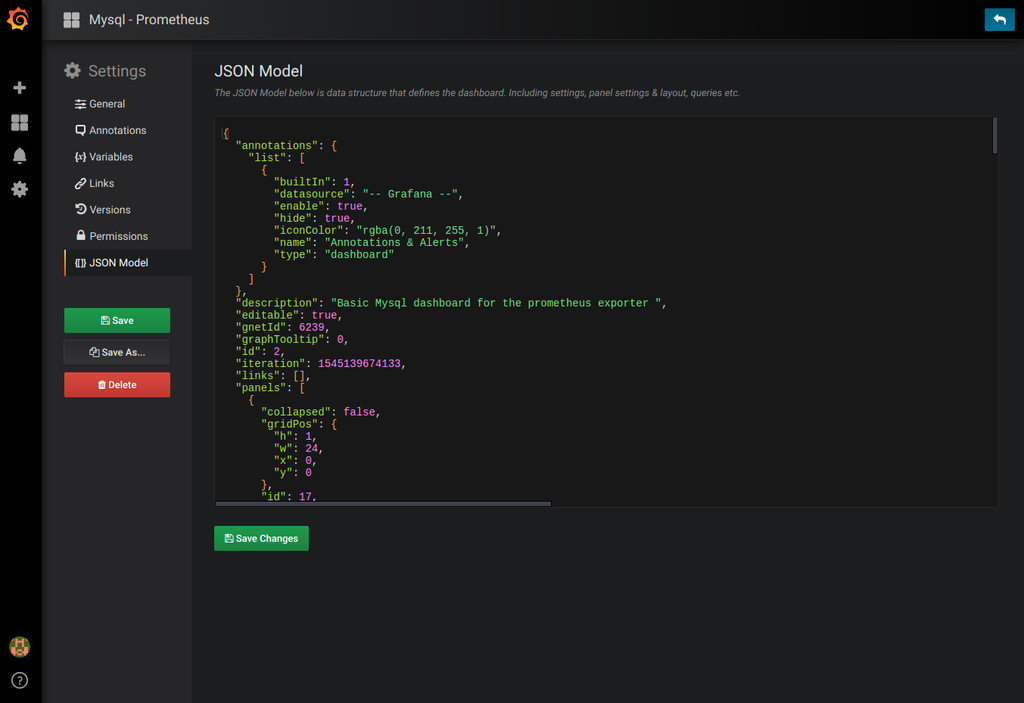Screen dimensions: 1024x703
Task: Click the "gnetId": 6239 line
Action: (x=282, y=327)
